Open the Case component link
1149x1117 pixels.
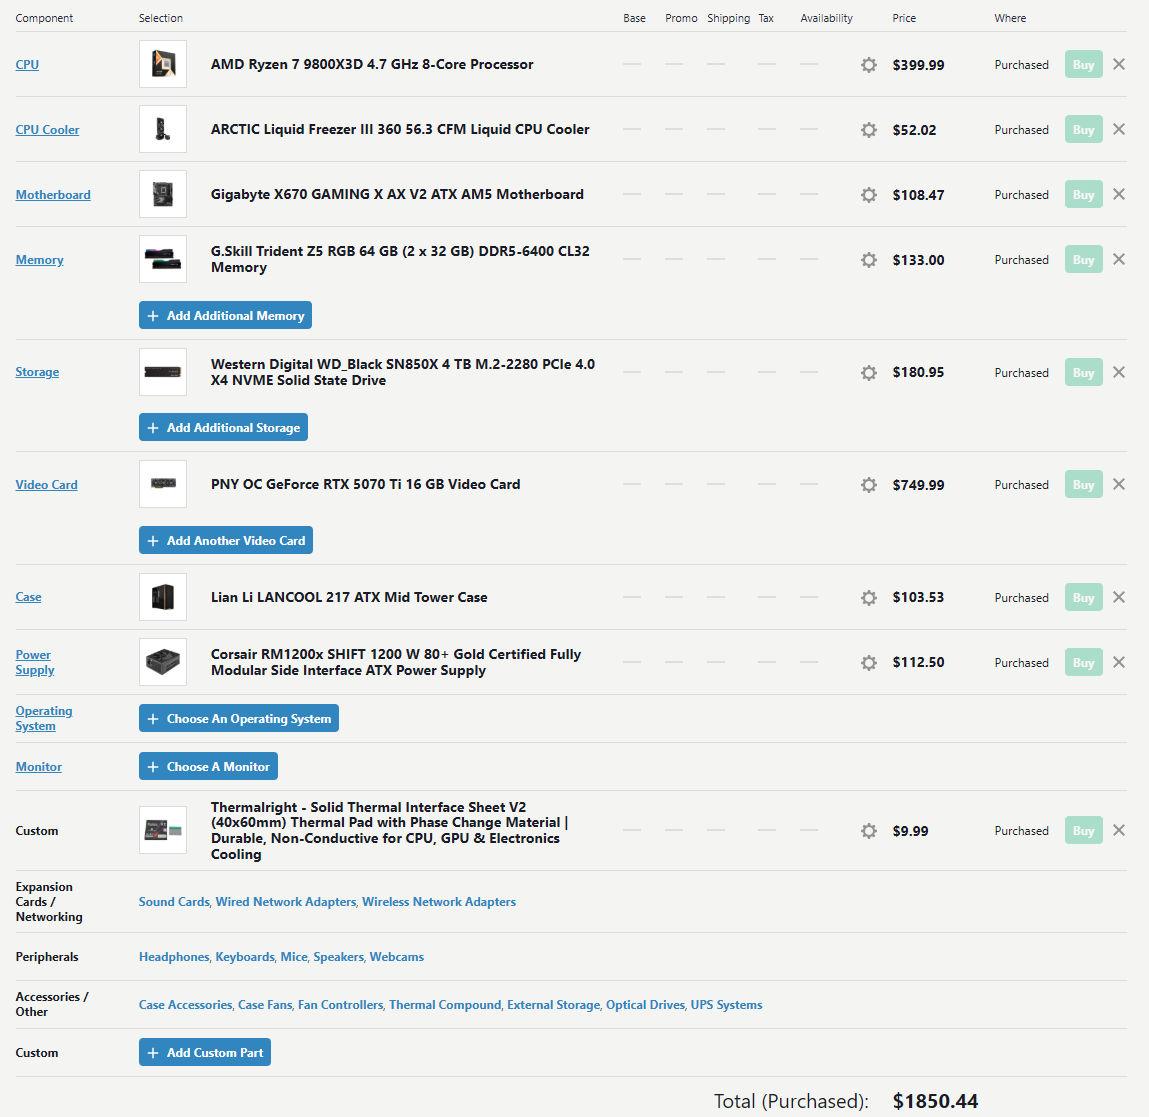pos(29,597)
